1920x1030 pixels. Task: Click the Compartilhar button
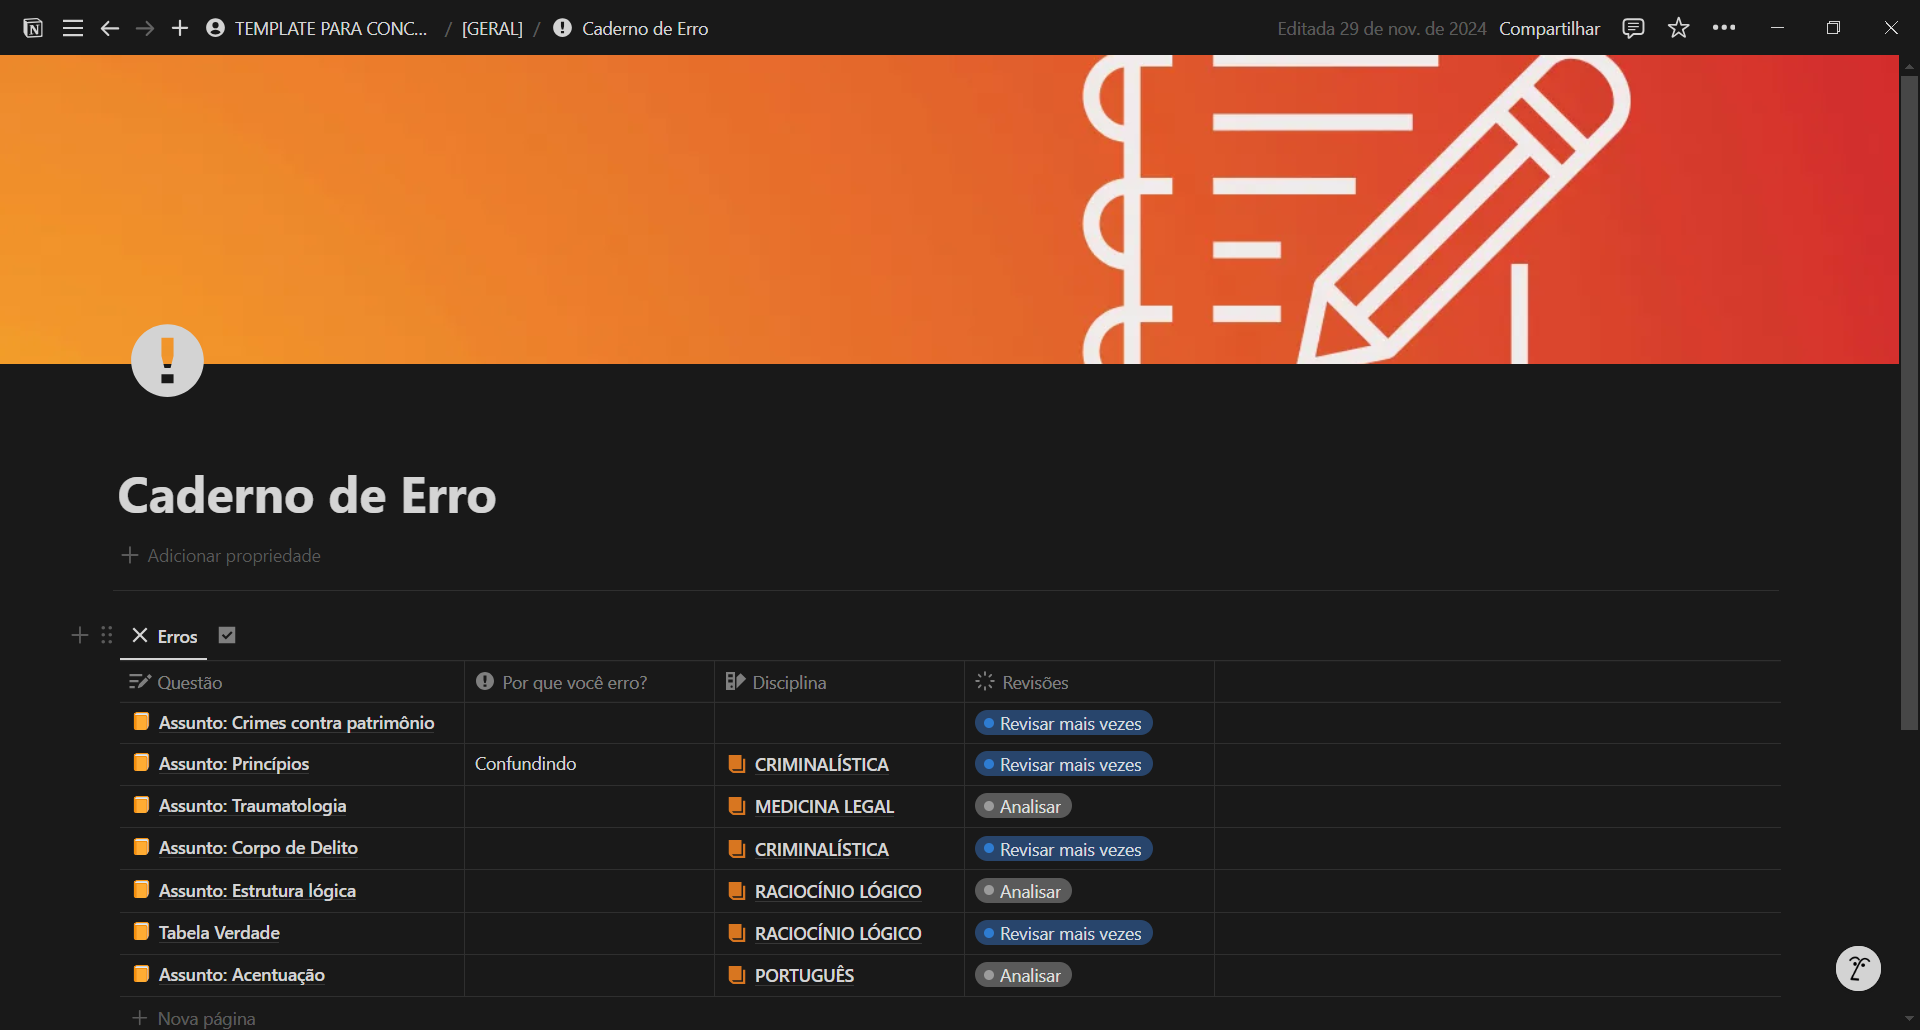tap(1548, 28)
